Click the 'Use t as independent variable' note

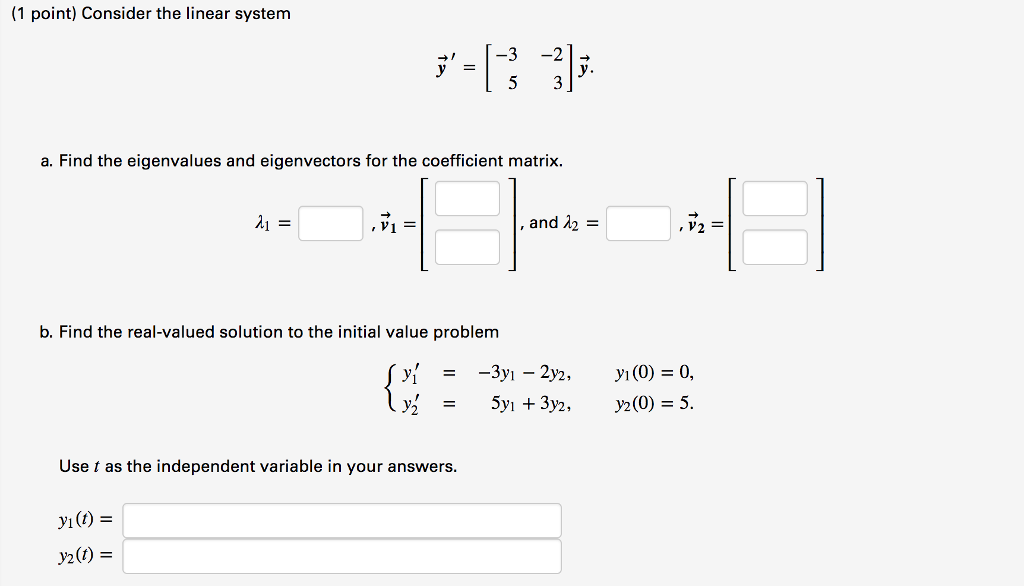[258, 466]
